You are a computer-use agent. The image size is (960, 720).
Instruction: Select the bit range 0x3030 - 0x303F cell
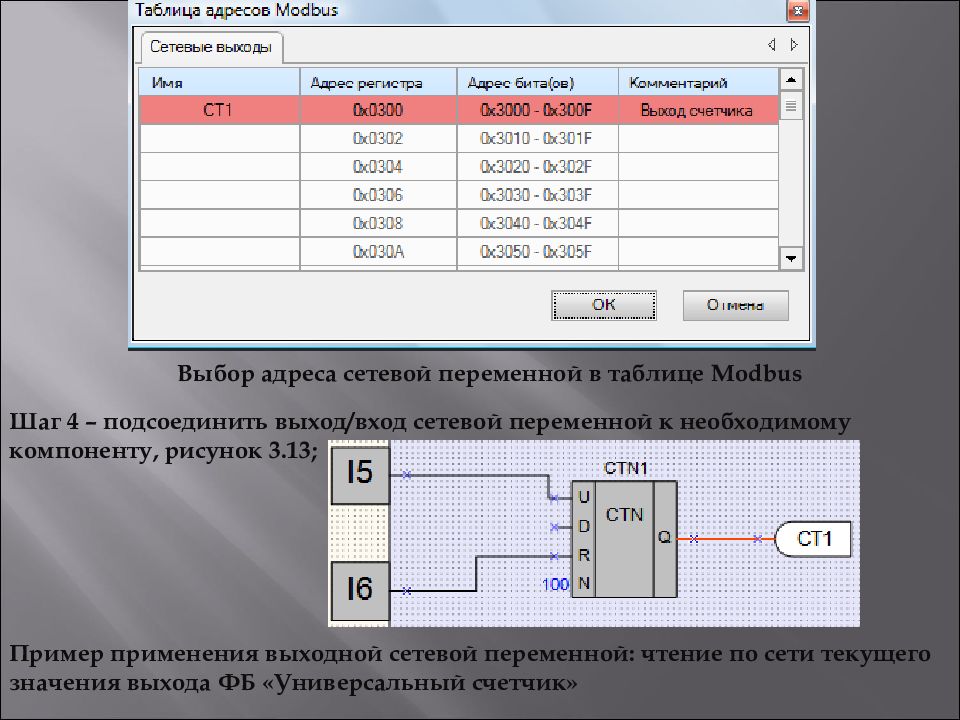pyautogui.click(x=536, y=194)
